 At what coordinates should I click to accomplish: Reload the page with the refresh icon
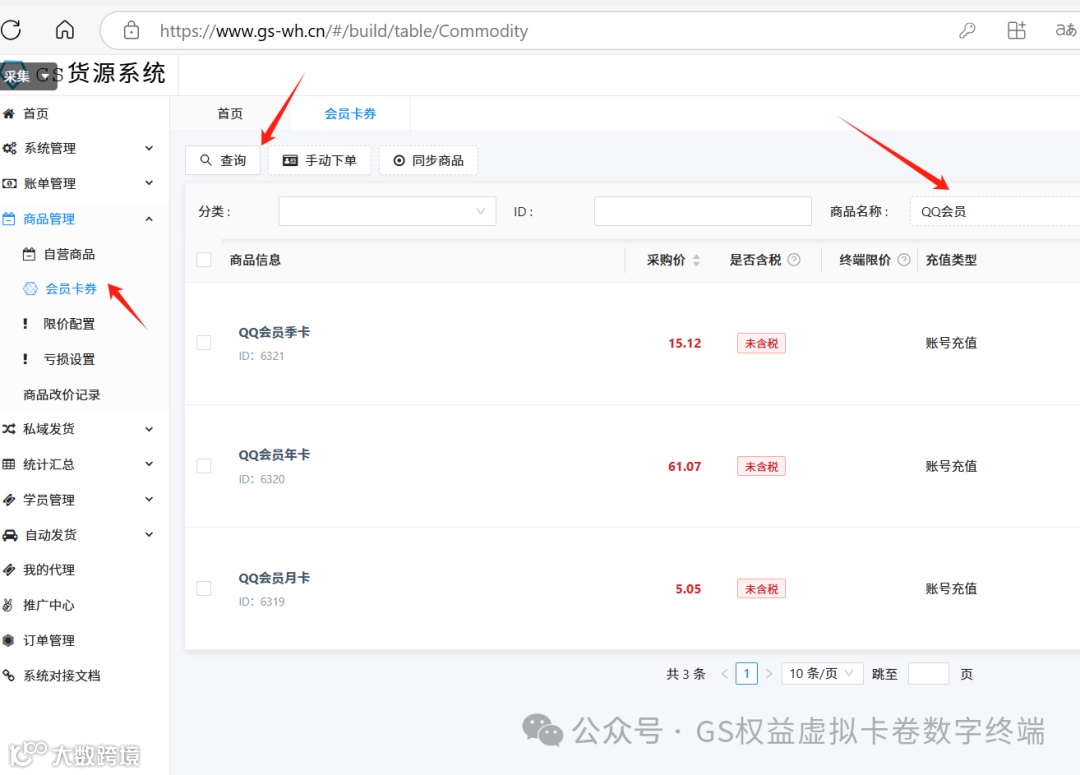(x=11, y=30)
